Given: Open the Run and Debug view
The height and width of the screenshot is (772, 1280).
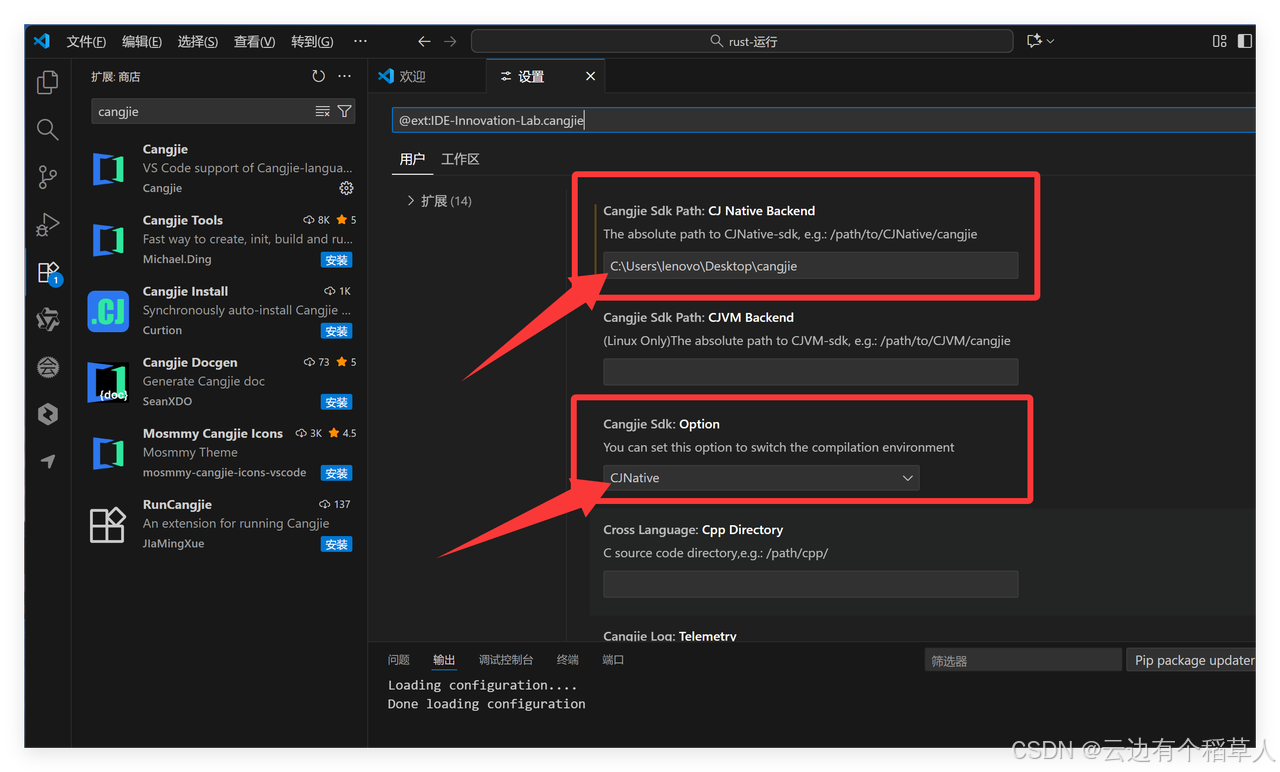Looking at the screenshot, I should point(47,224).
